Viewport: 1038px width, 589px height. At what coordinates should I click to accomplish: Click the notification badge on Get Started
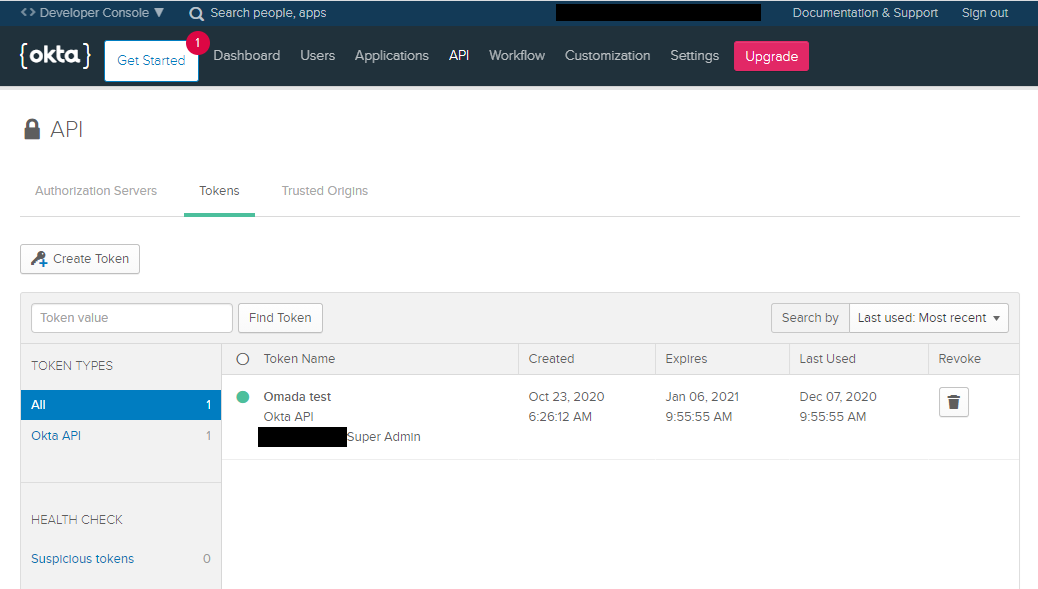tap(197, 43)
